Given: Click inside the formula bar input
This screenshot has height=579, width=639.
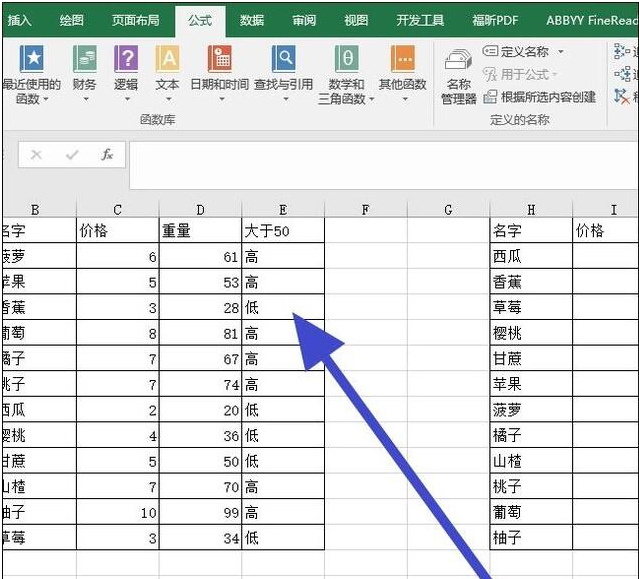Looking at the screenshot, I should click(x=383, y=165).
